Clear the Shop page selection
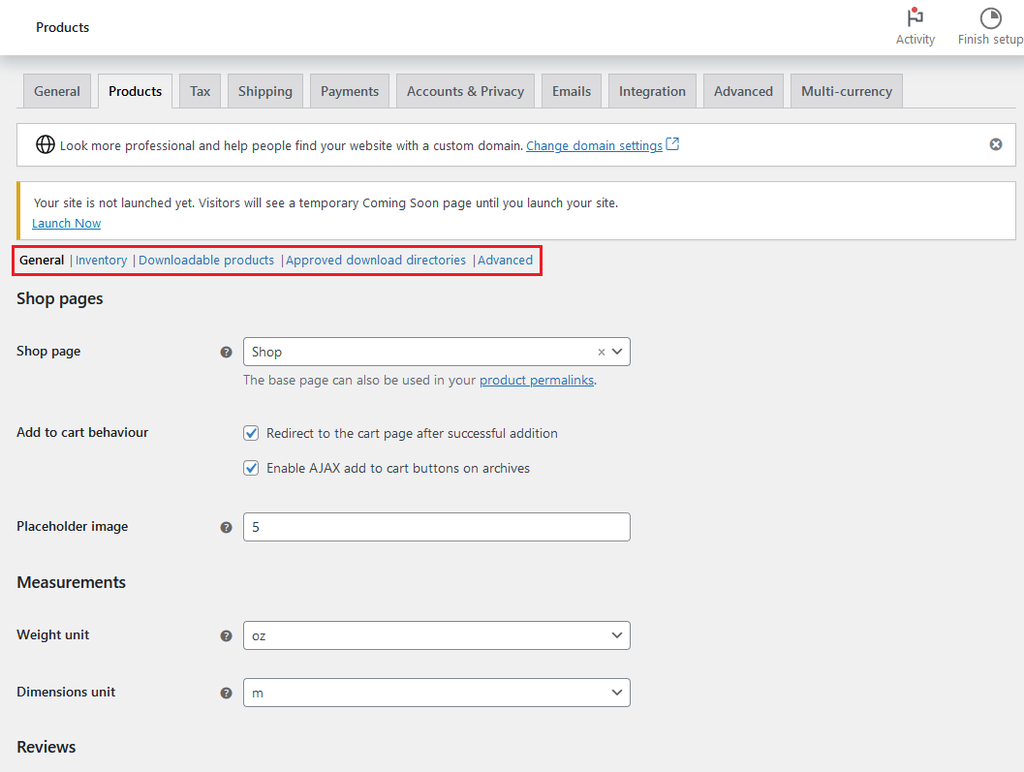 click(x=601, y=352)
